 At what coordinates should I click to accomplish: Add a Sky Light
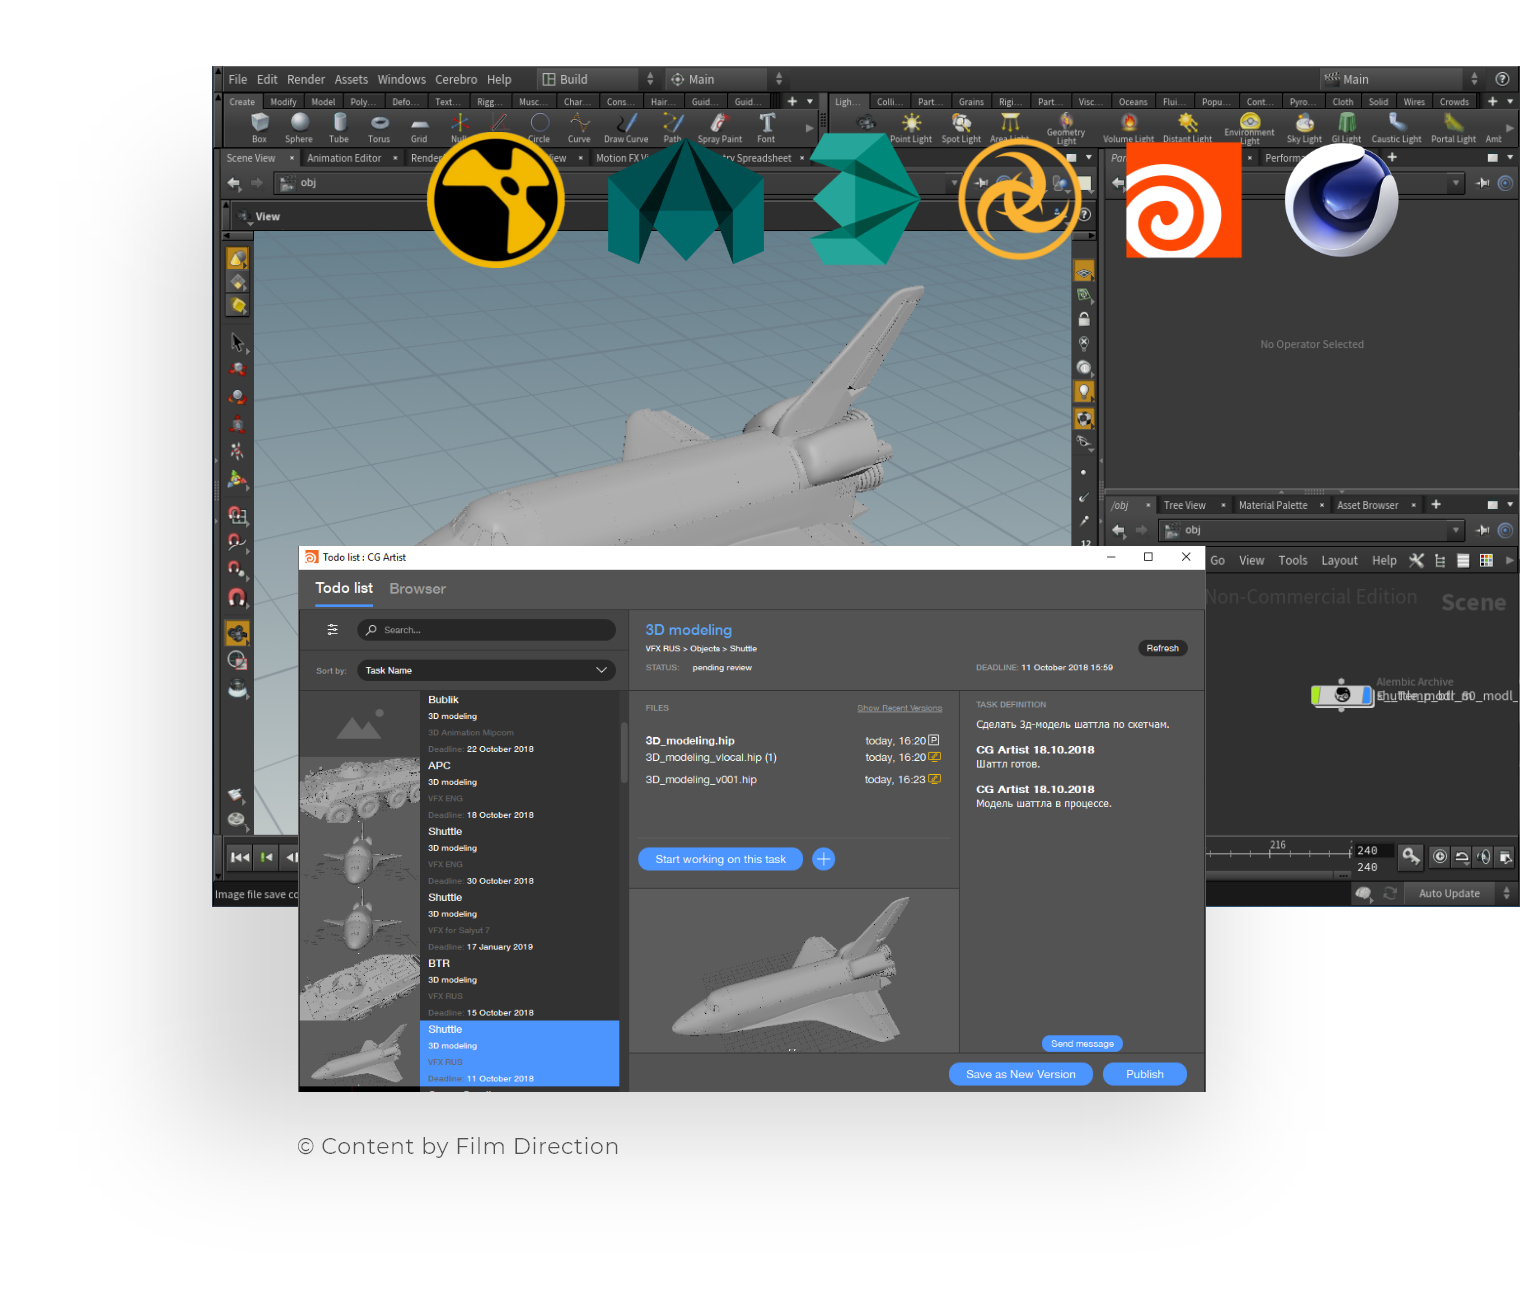1304,127
